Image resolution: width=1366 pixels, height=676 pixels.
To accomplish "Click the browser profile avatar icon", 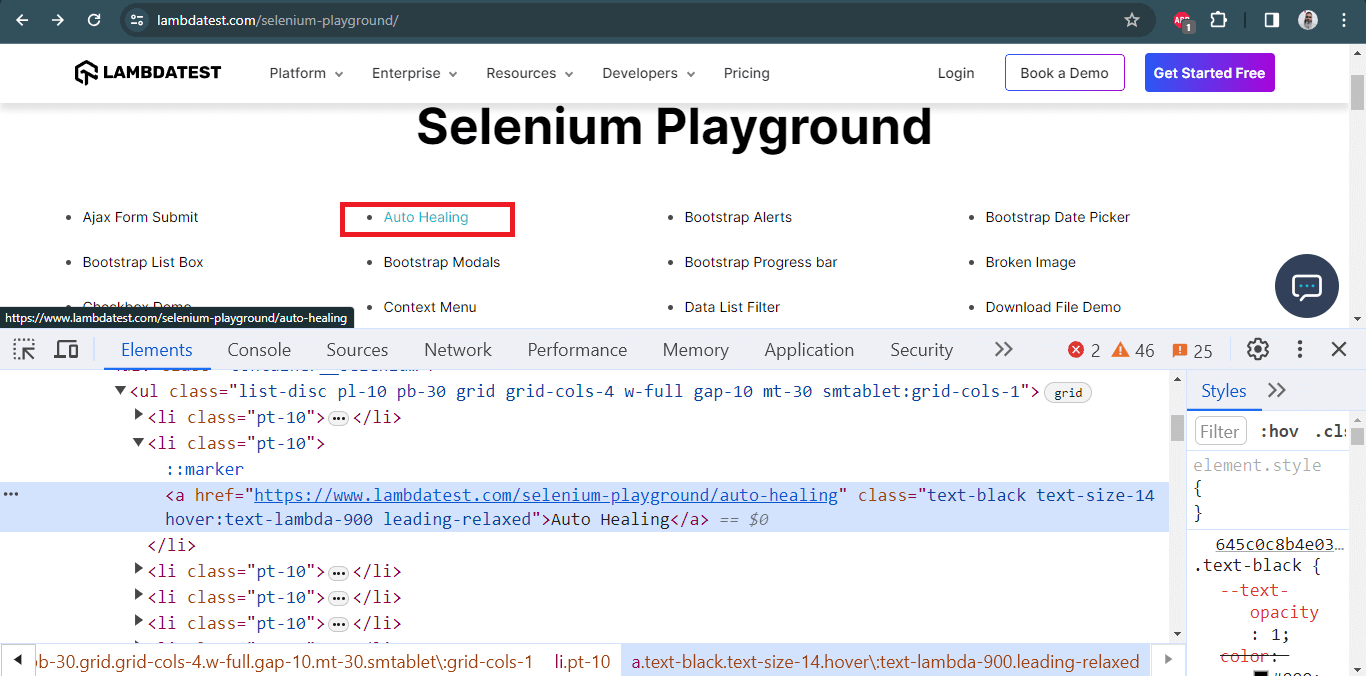I will (1308, 20).
